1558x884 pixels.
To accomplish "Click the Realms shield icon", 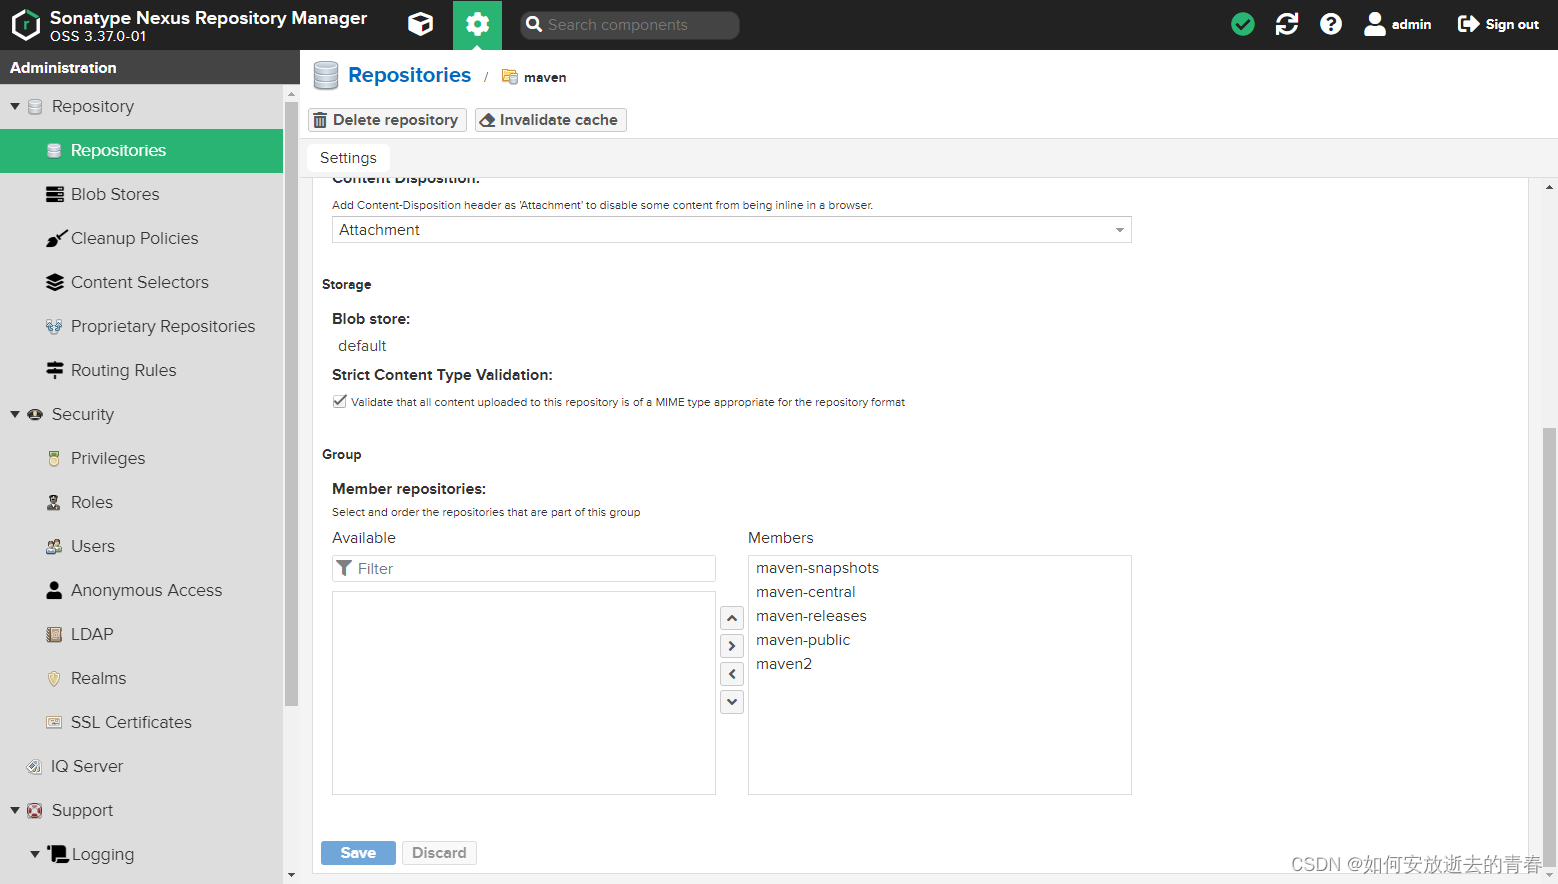I will pos(54,678).
